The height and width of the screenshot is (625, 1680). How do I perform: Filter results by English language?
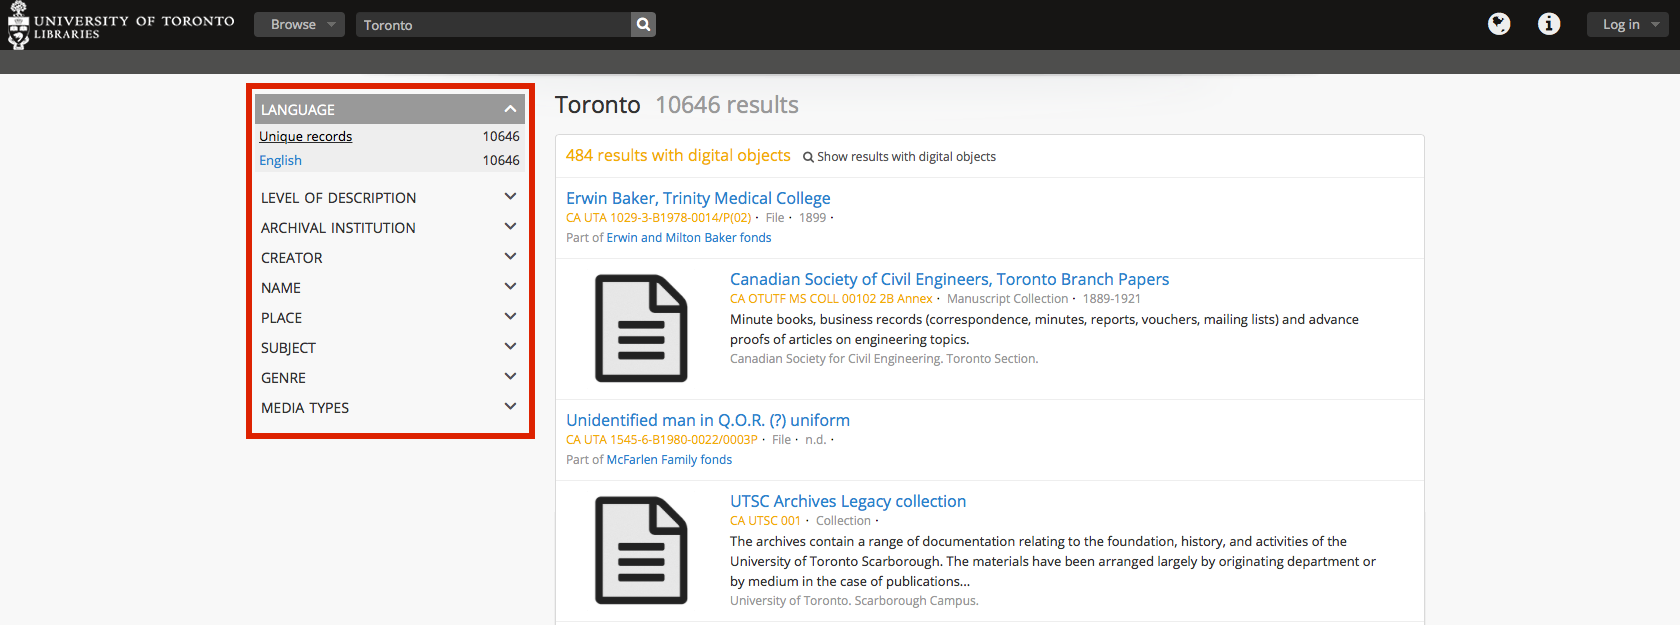coord(280,160)
